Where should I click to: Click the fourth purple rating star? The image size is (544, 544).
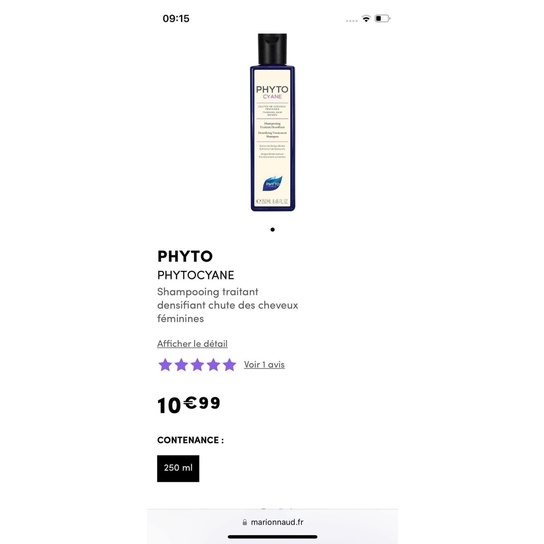(x=213, y=365)
